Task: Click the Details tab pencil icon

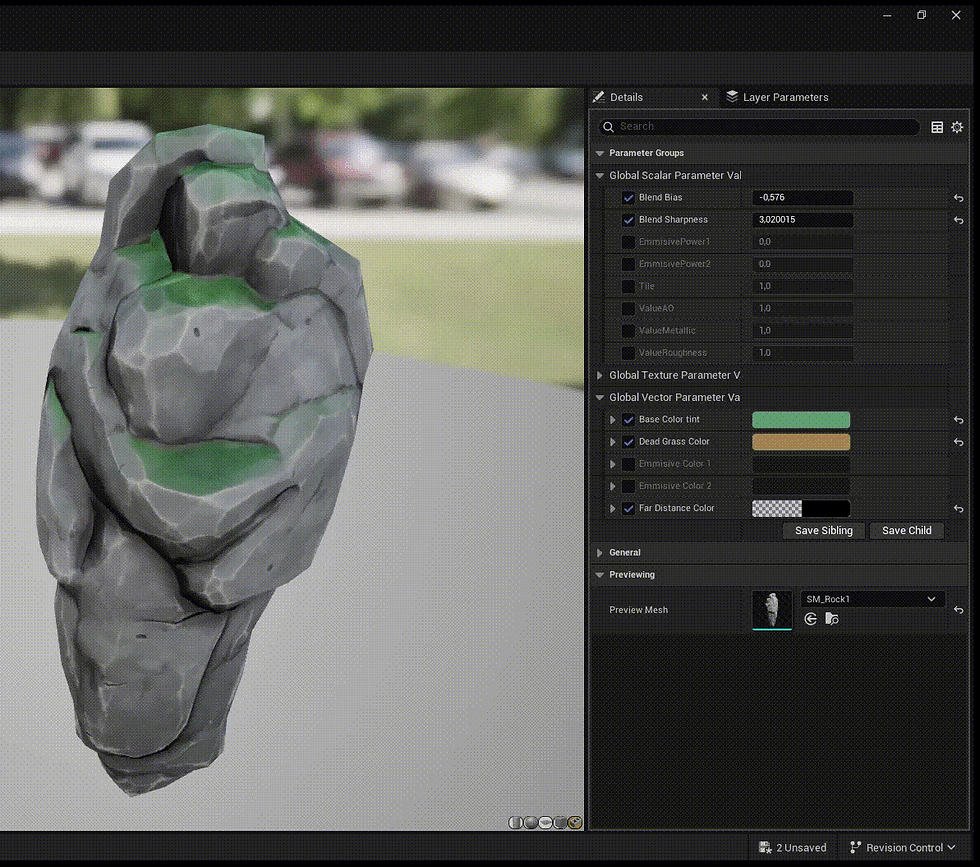Action: pos(599,97)
